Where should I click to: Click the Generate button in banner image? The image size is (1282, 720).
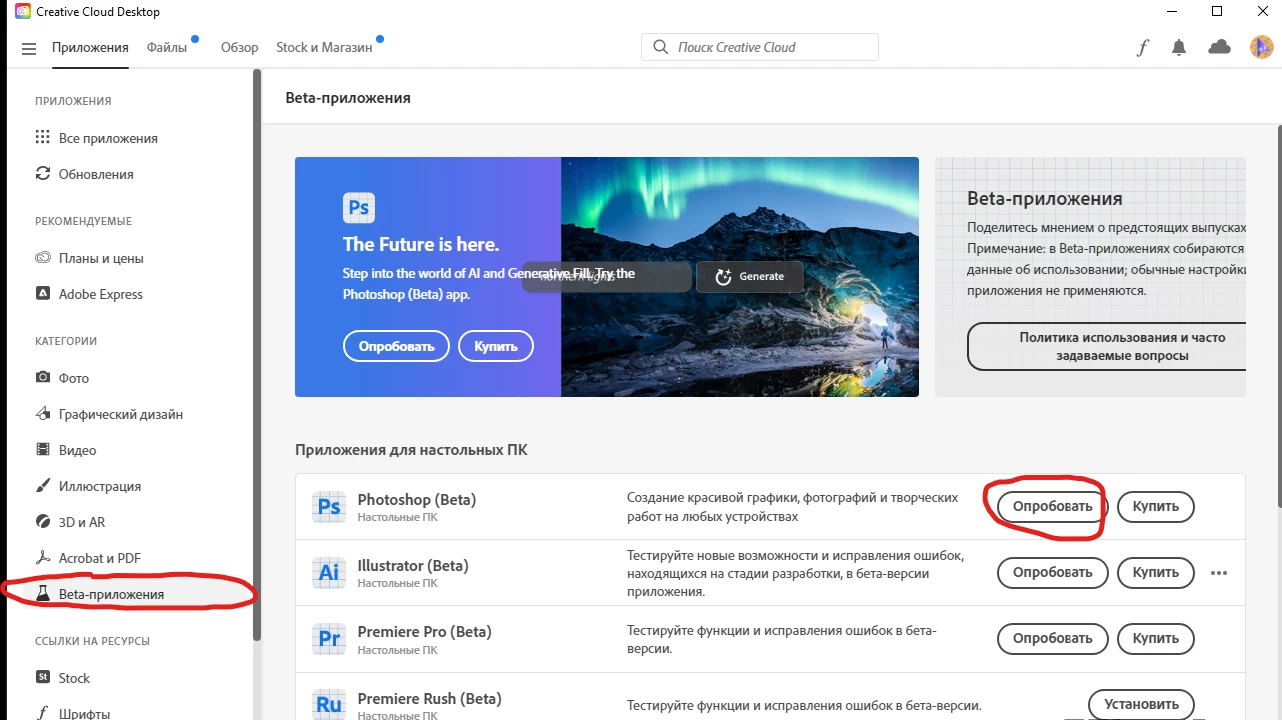point(750,277)
